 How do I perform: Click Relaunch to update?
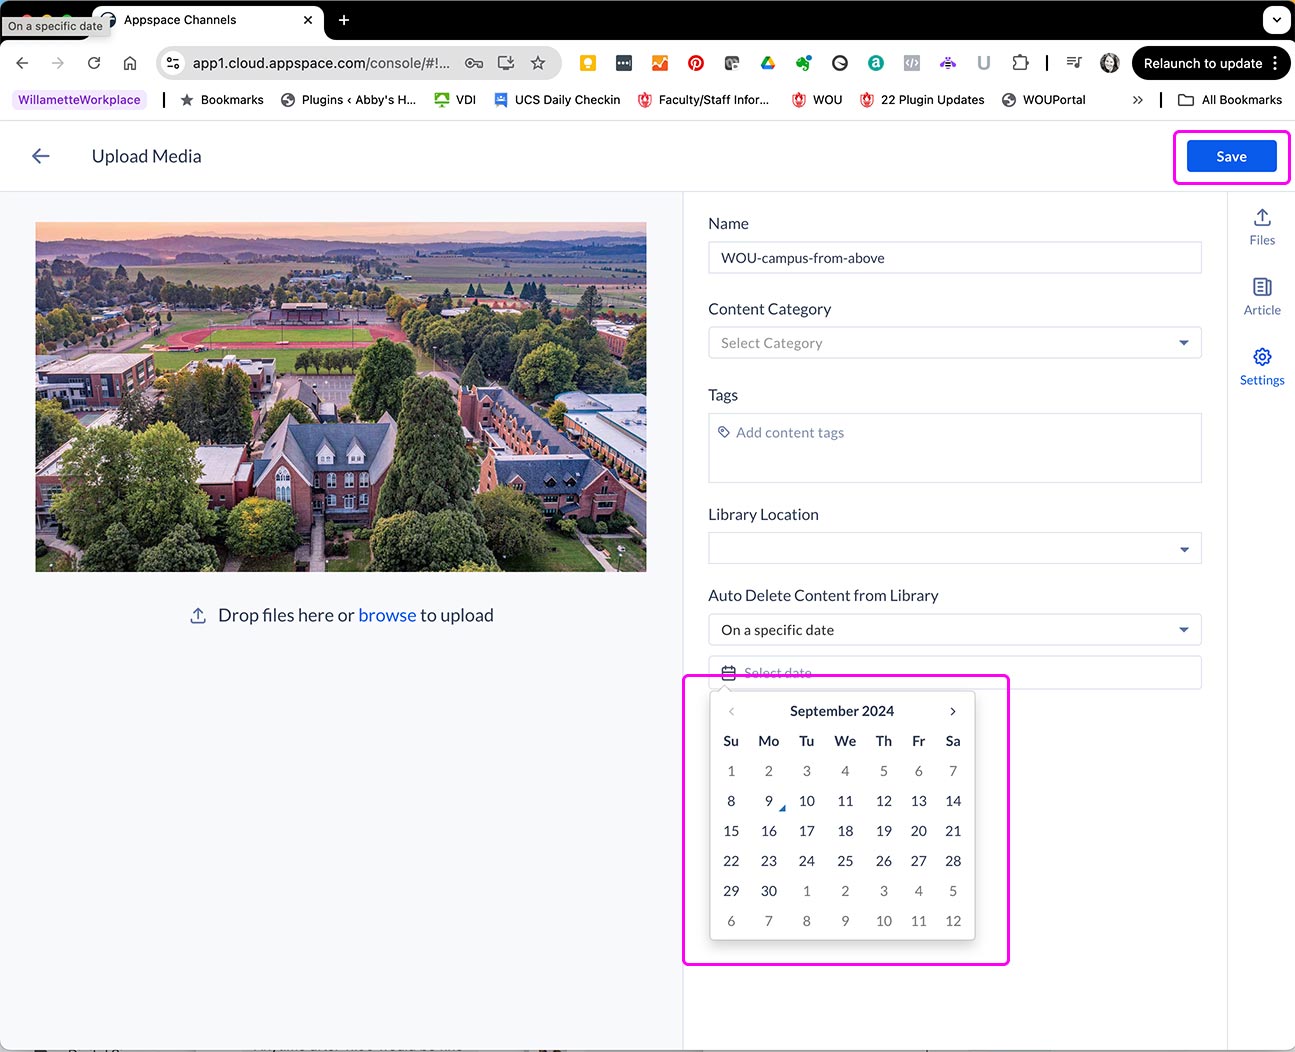(1203, 63)
